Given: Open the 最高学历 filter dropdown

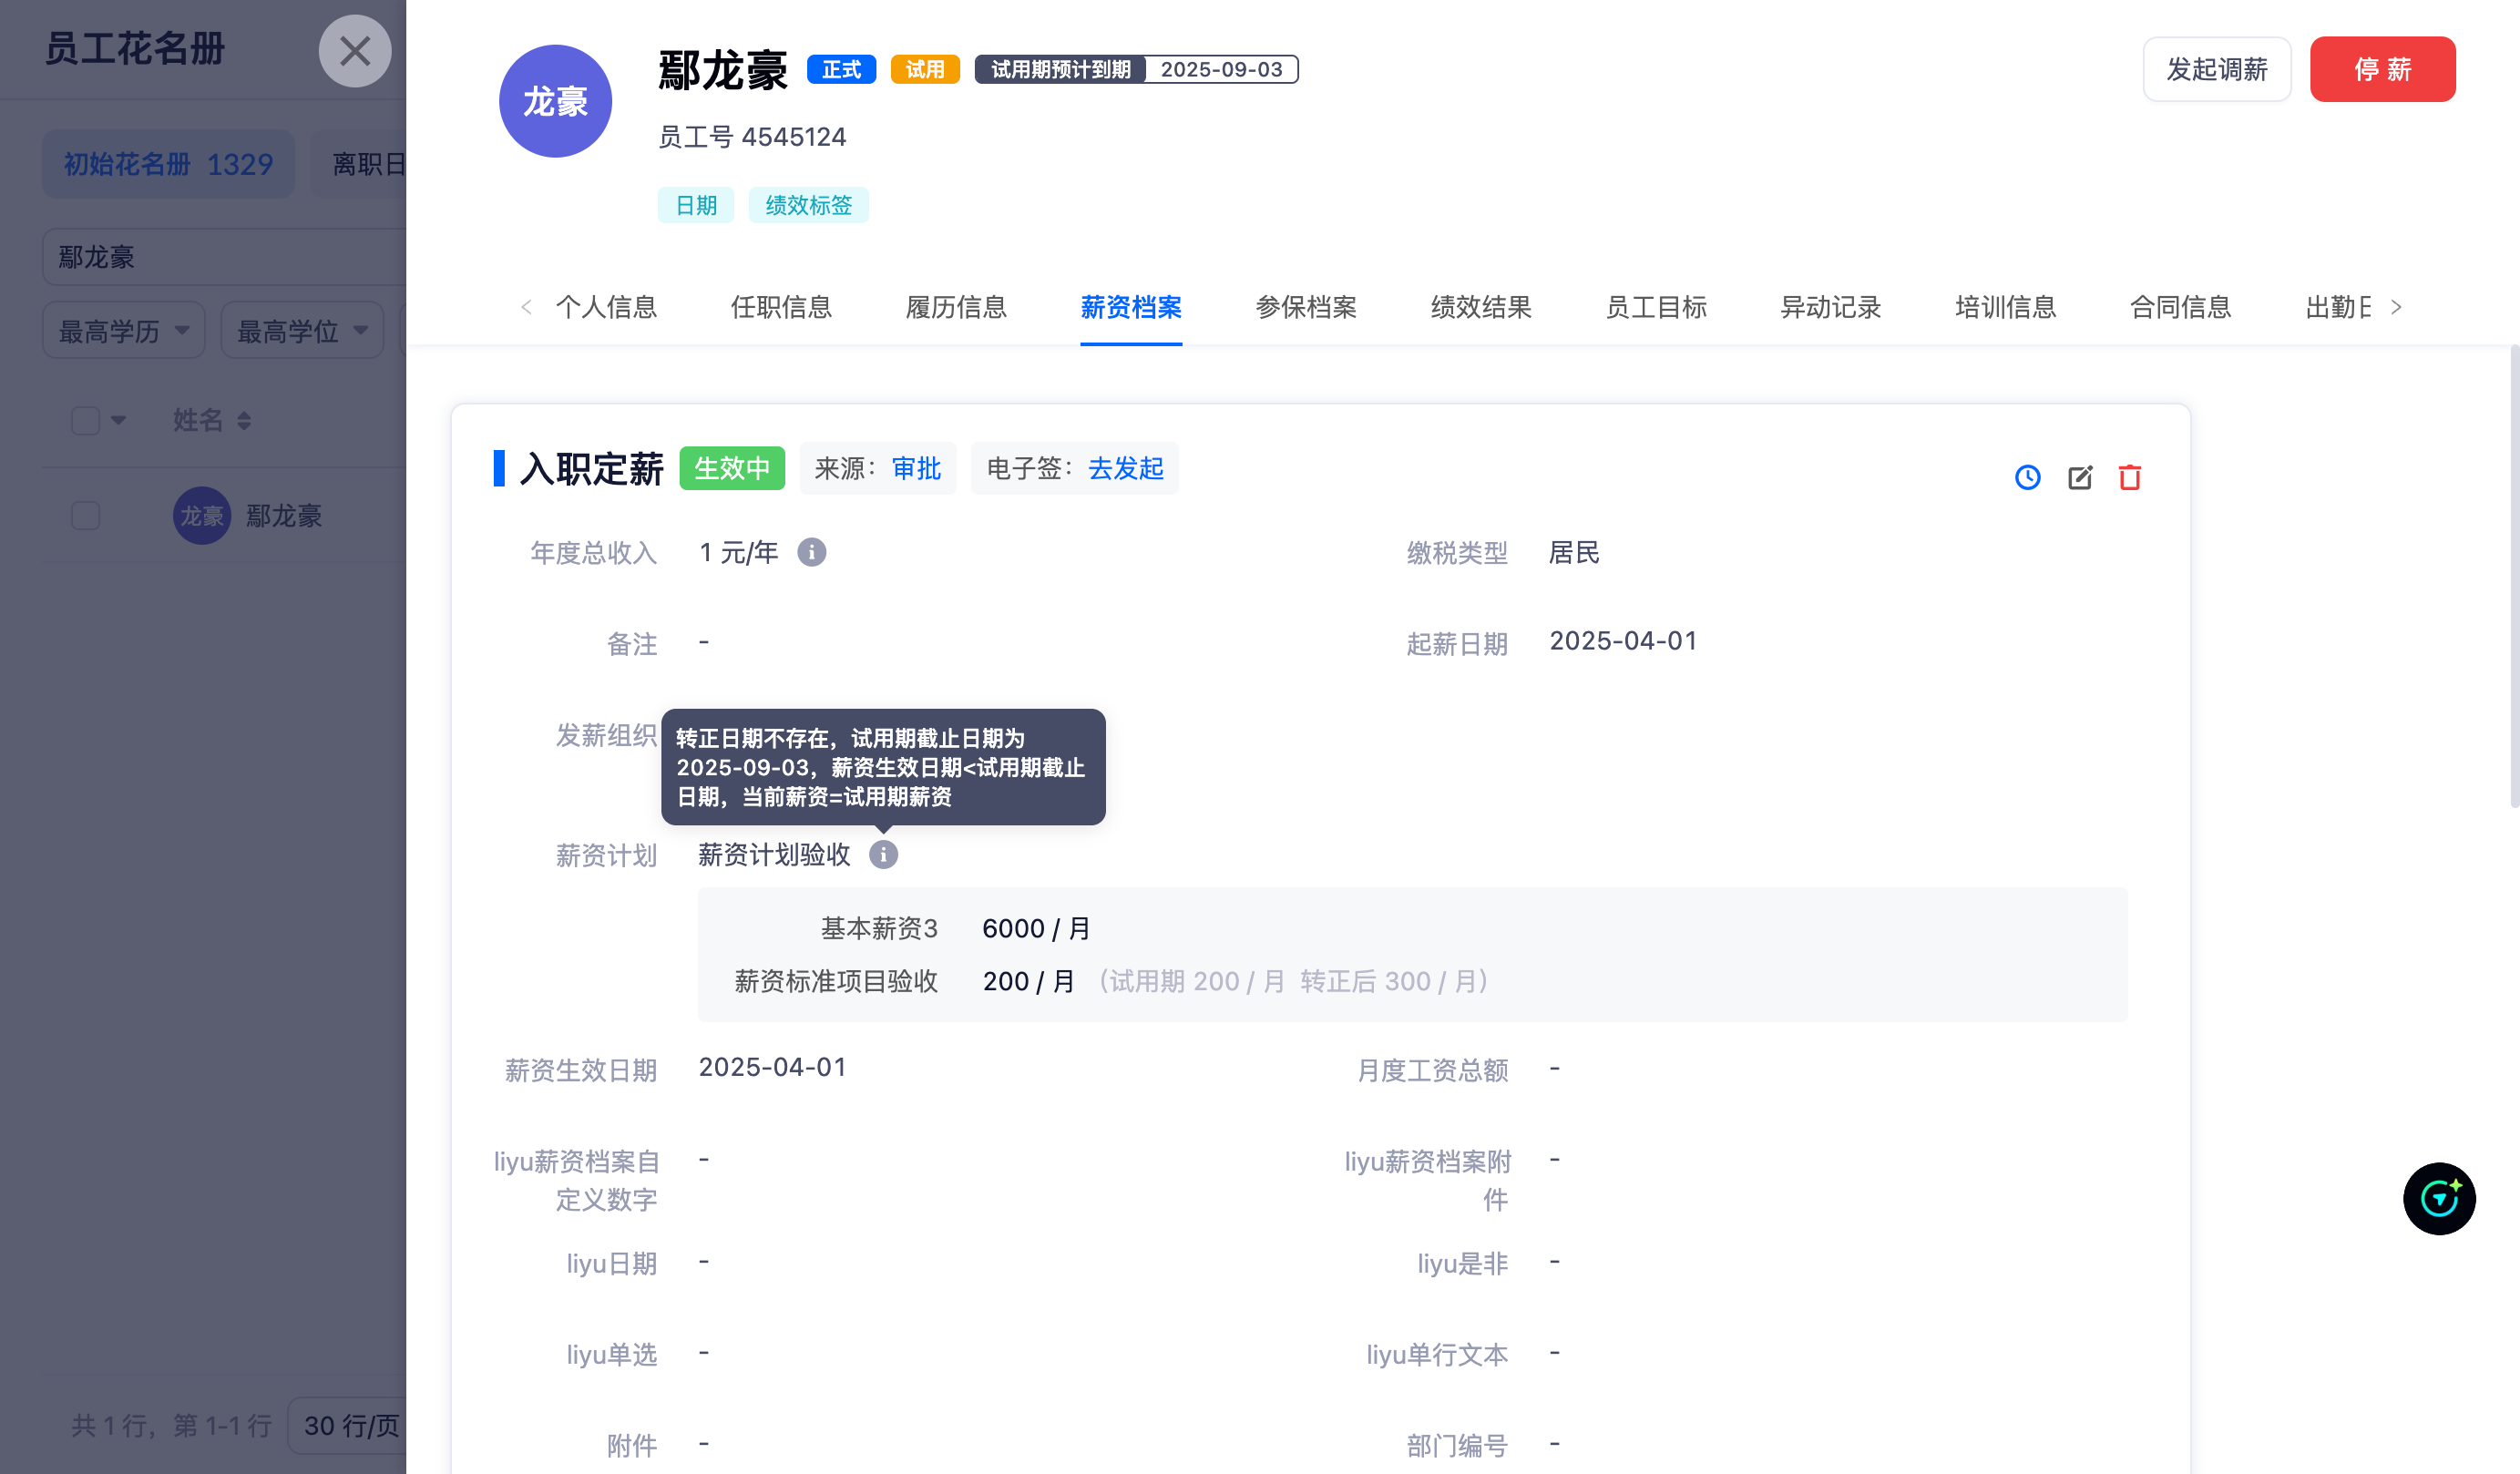Looking at the screenshot, I should [124, 330].
